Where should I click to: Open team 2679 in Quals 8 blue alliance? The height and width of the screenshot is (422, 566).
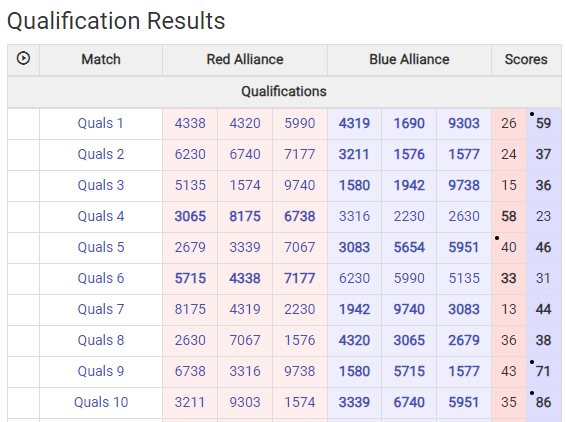(x=464, y=340)
